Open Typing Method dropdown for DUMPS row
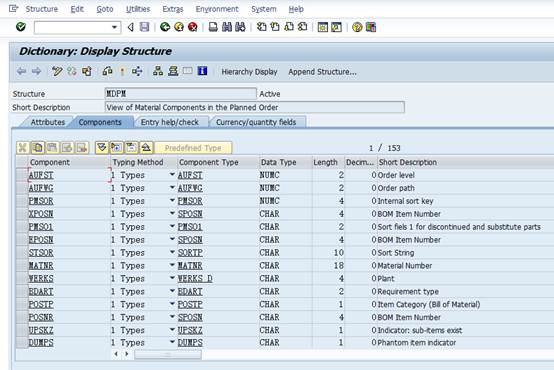 point(172,342)
